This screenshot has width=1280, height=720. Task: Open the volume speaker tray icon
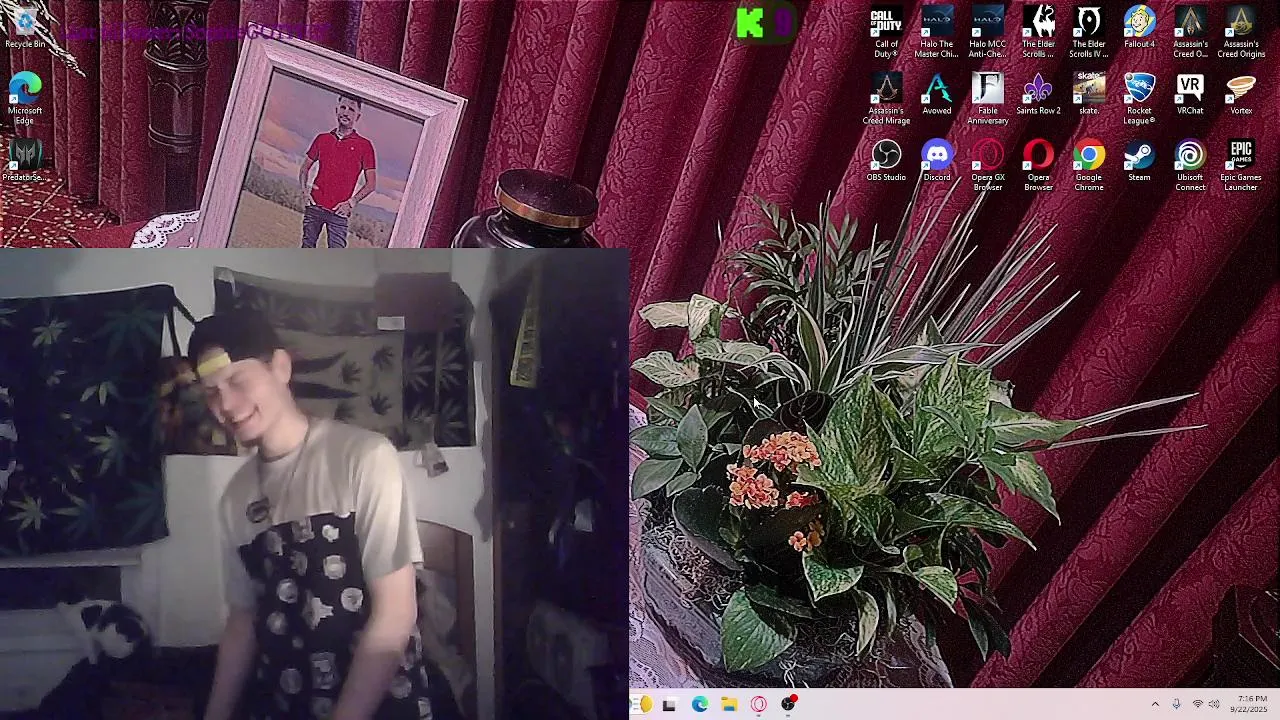1214,705
